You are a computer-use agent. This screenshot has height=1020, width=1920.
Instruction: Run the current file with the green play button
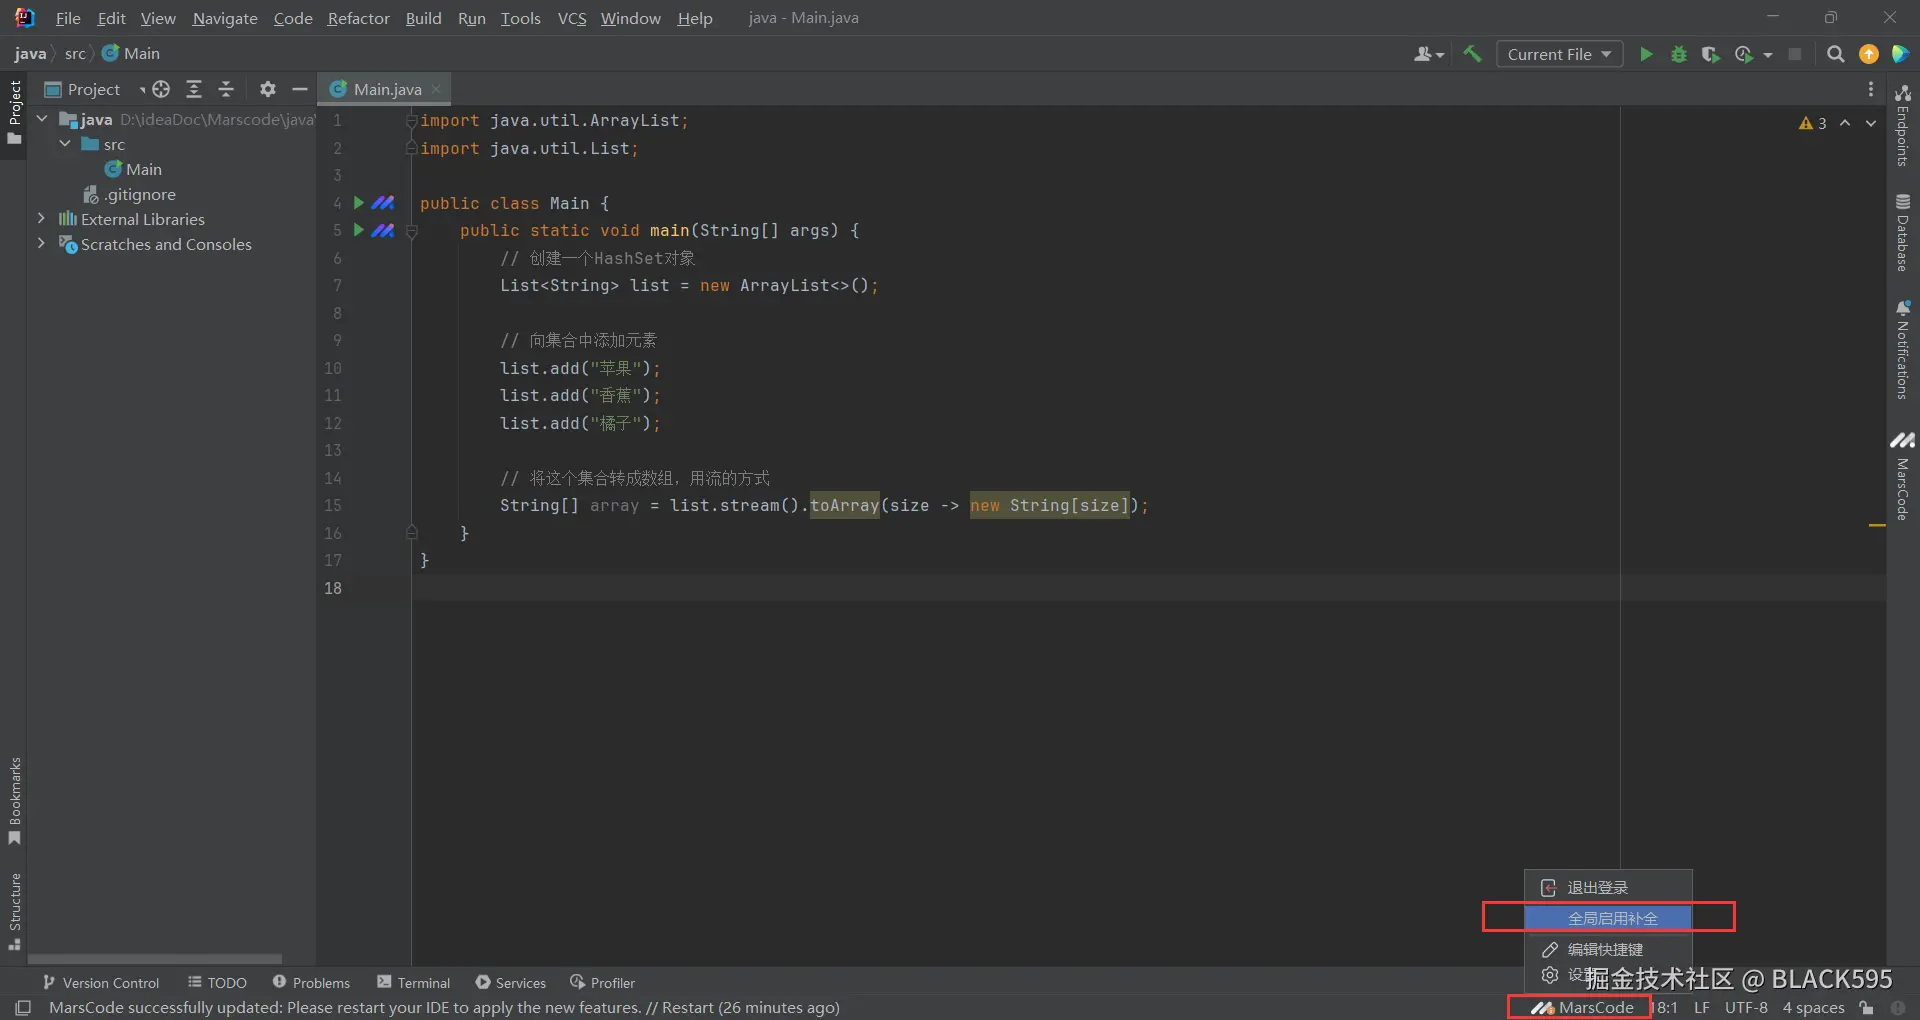coord(1646,54)
